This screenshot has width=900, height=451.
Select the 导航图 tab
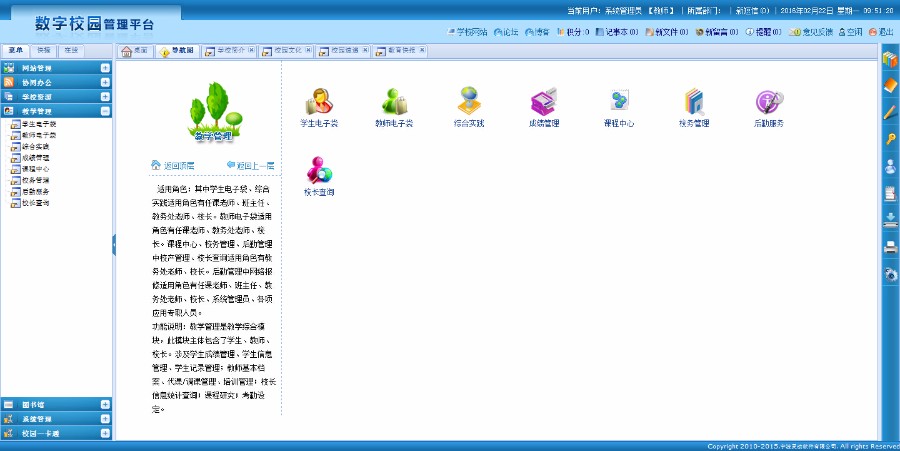click(x=177, y=52)
